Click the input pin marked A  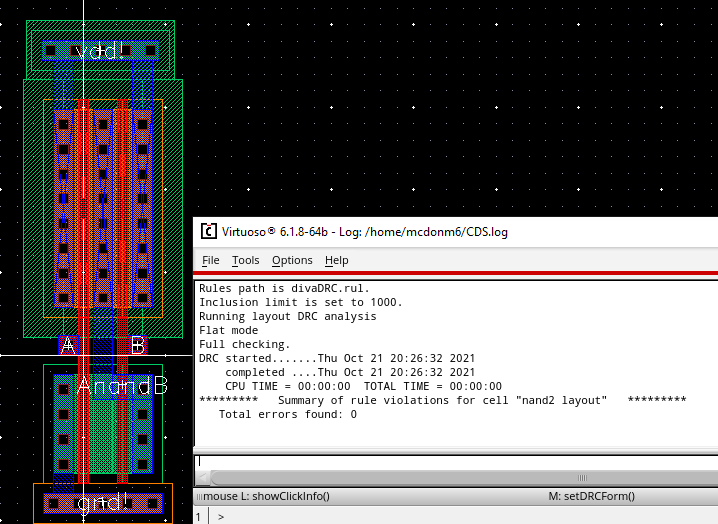click(x=68, y=346)
